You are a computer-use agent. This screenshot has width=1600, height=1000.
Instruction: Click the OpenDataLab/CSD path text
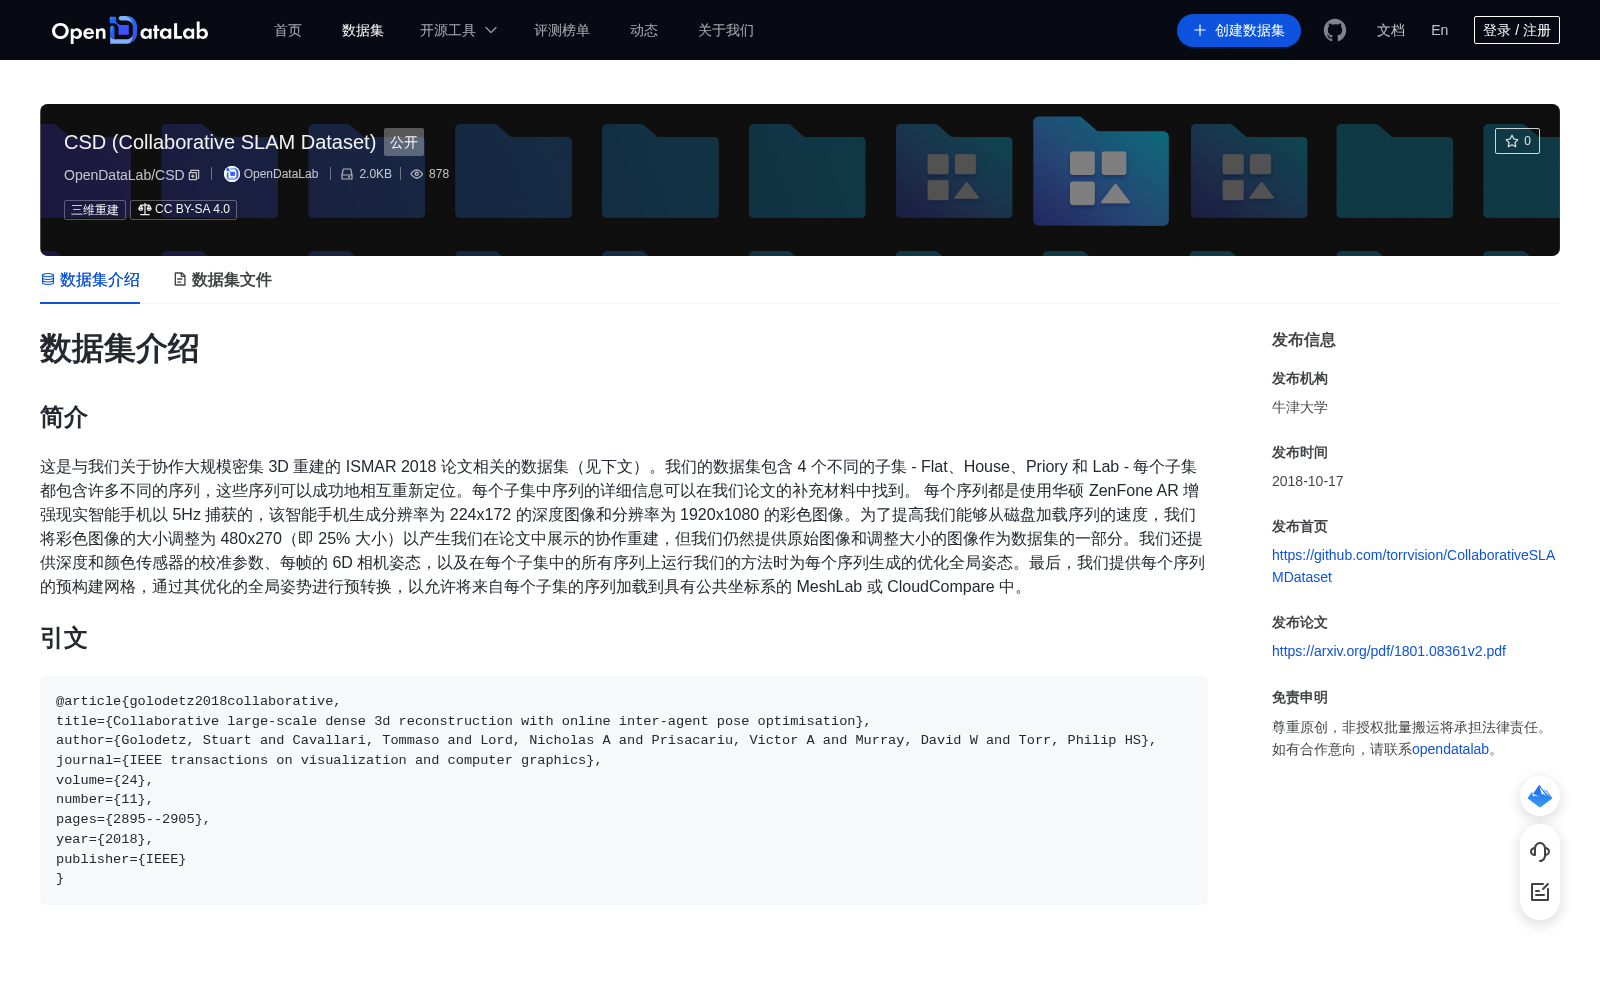[x=124, y=175]
